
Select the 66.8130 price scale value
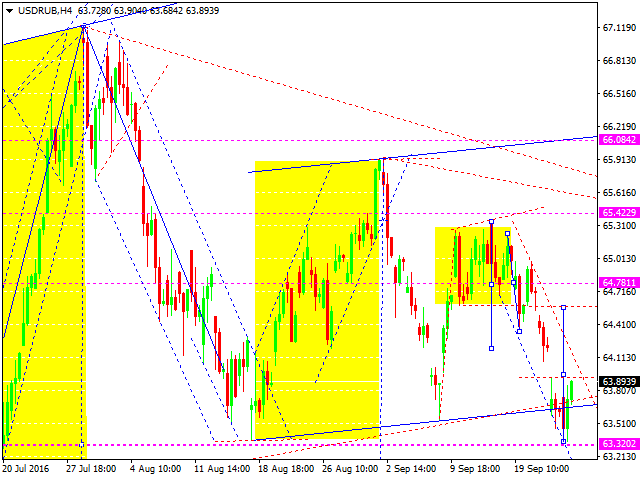620,61
